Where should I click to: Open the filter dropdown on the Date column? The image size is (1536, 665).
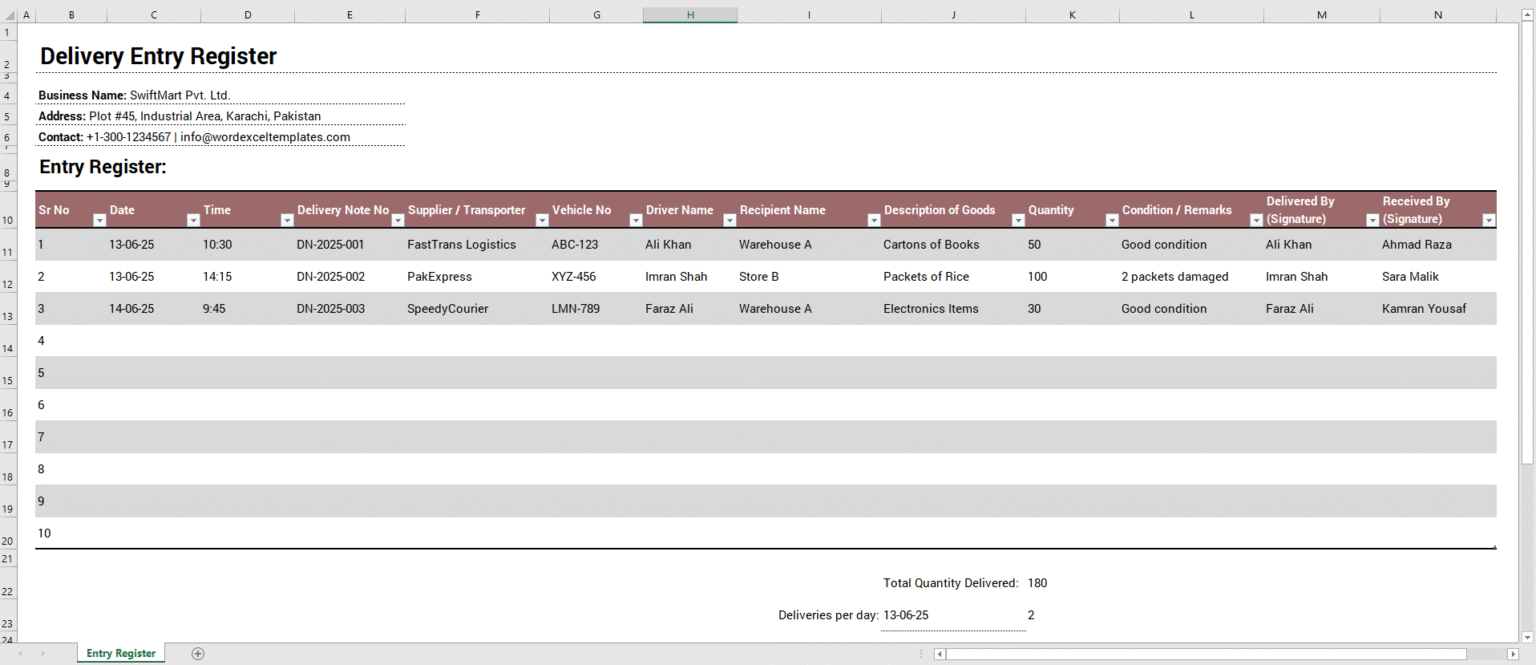[x=192, y=219]
